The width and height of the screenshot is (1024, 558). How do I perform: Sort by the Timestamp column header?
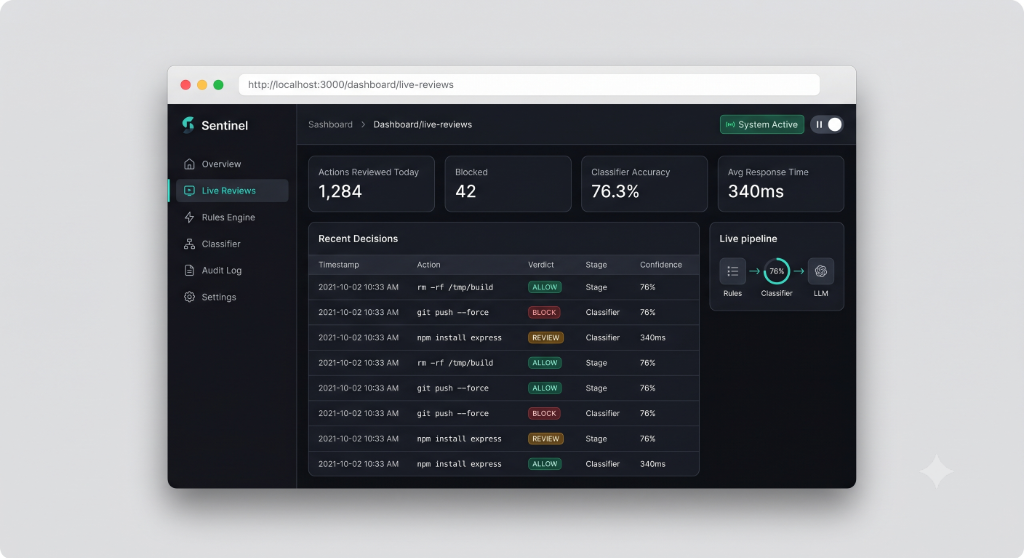coord(339,265)
